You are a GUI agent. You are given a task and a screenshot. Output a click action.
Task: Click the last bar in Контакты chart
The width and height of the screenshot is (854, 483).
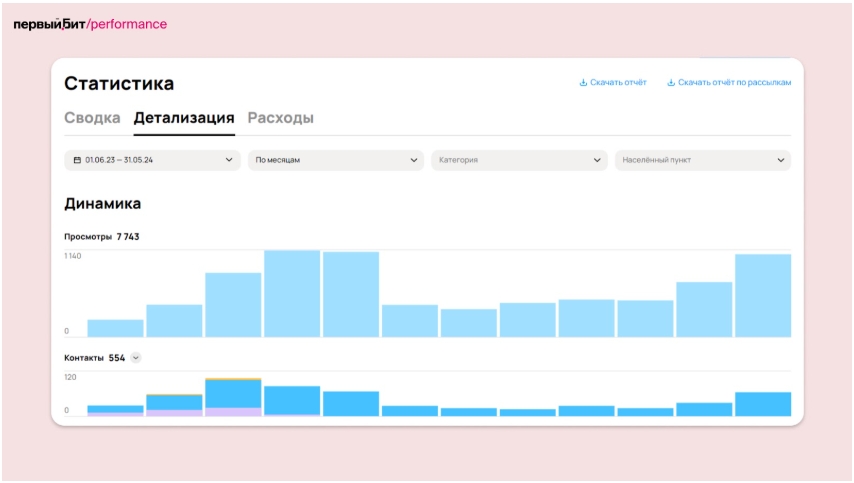click(x=763, y=404)
